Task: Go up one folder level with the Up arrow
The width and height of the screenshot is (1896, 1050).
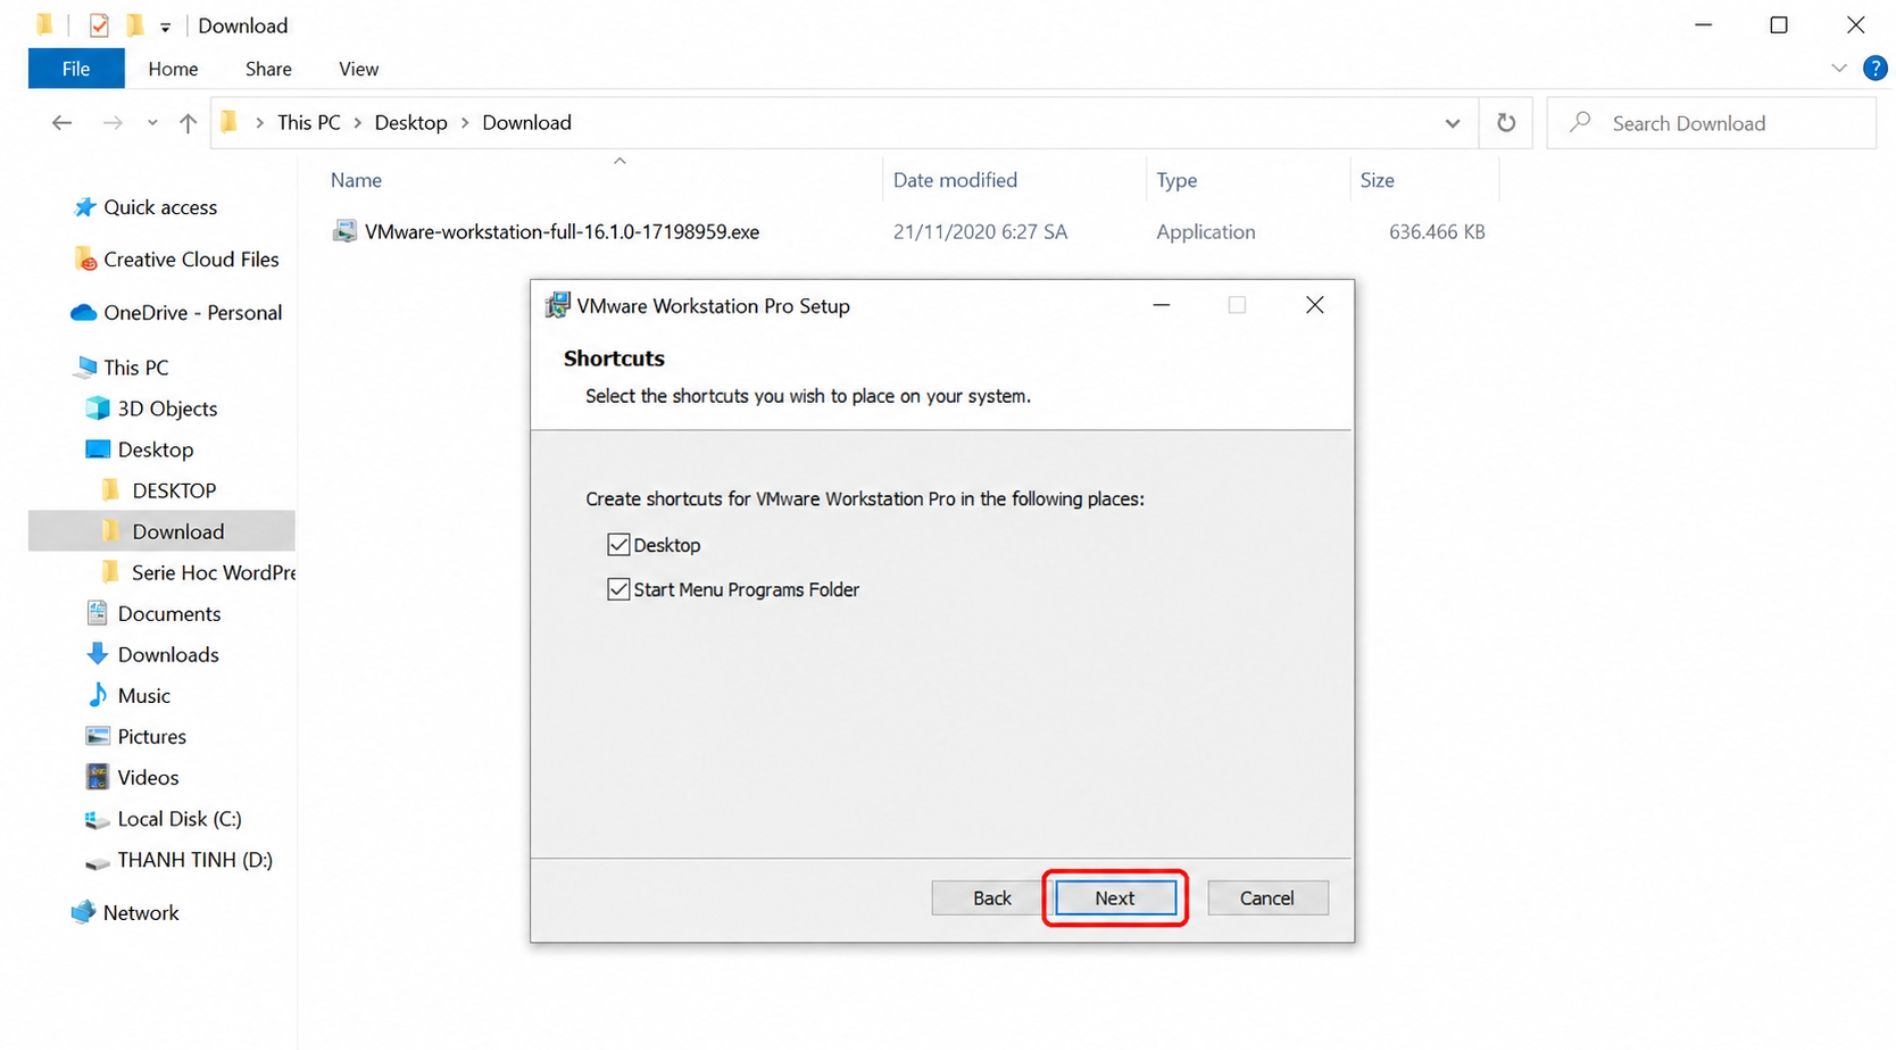Action: click(x=187, y=123)
